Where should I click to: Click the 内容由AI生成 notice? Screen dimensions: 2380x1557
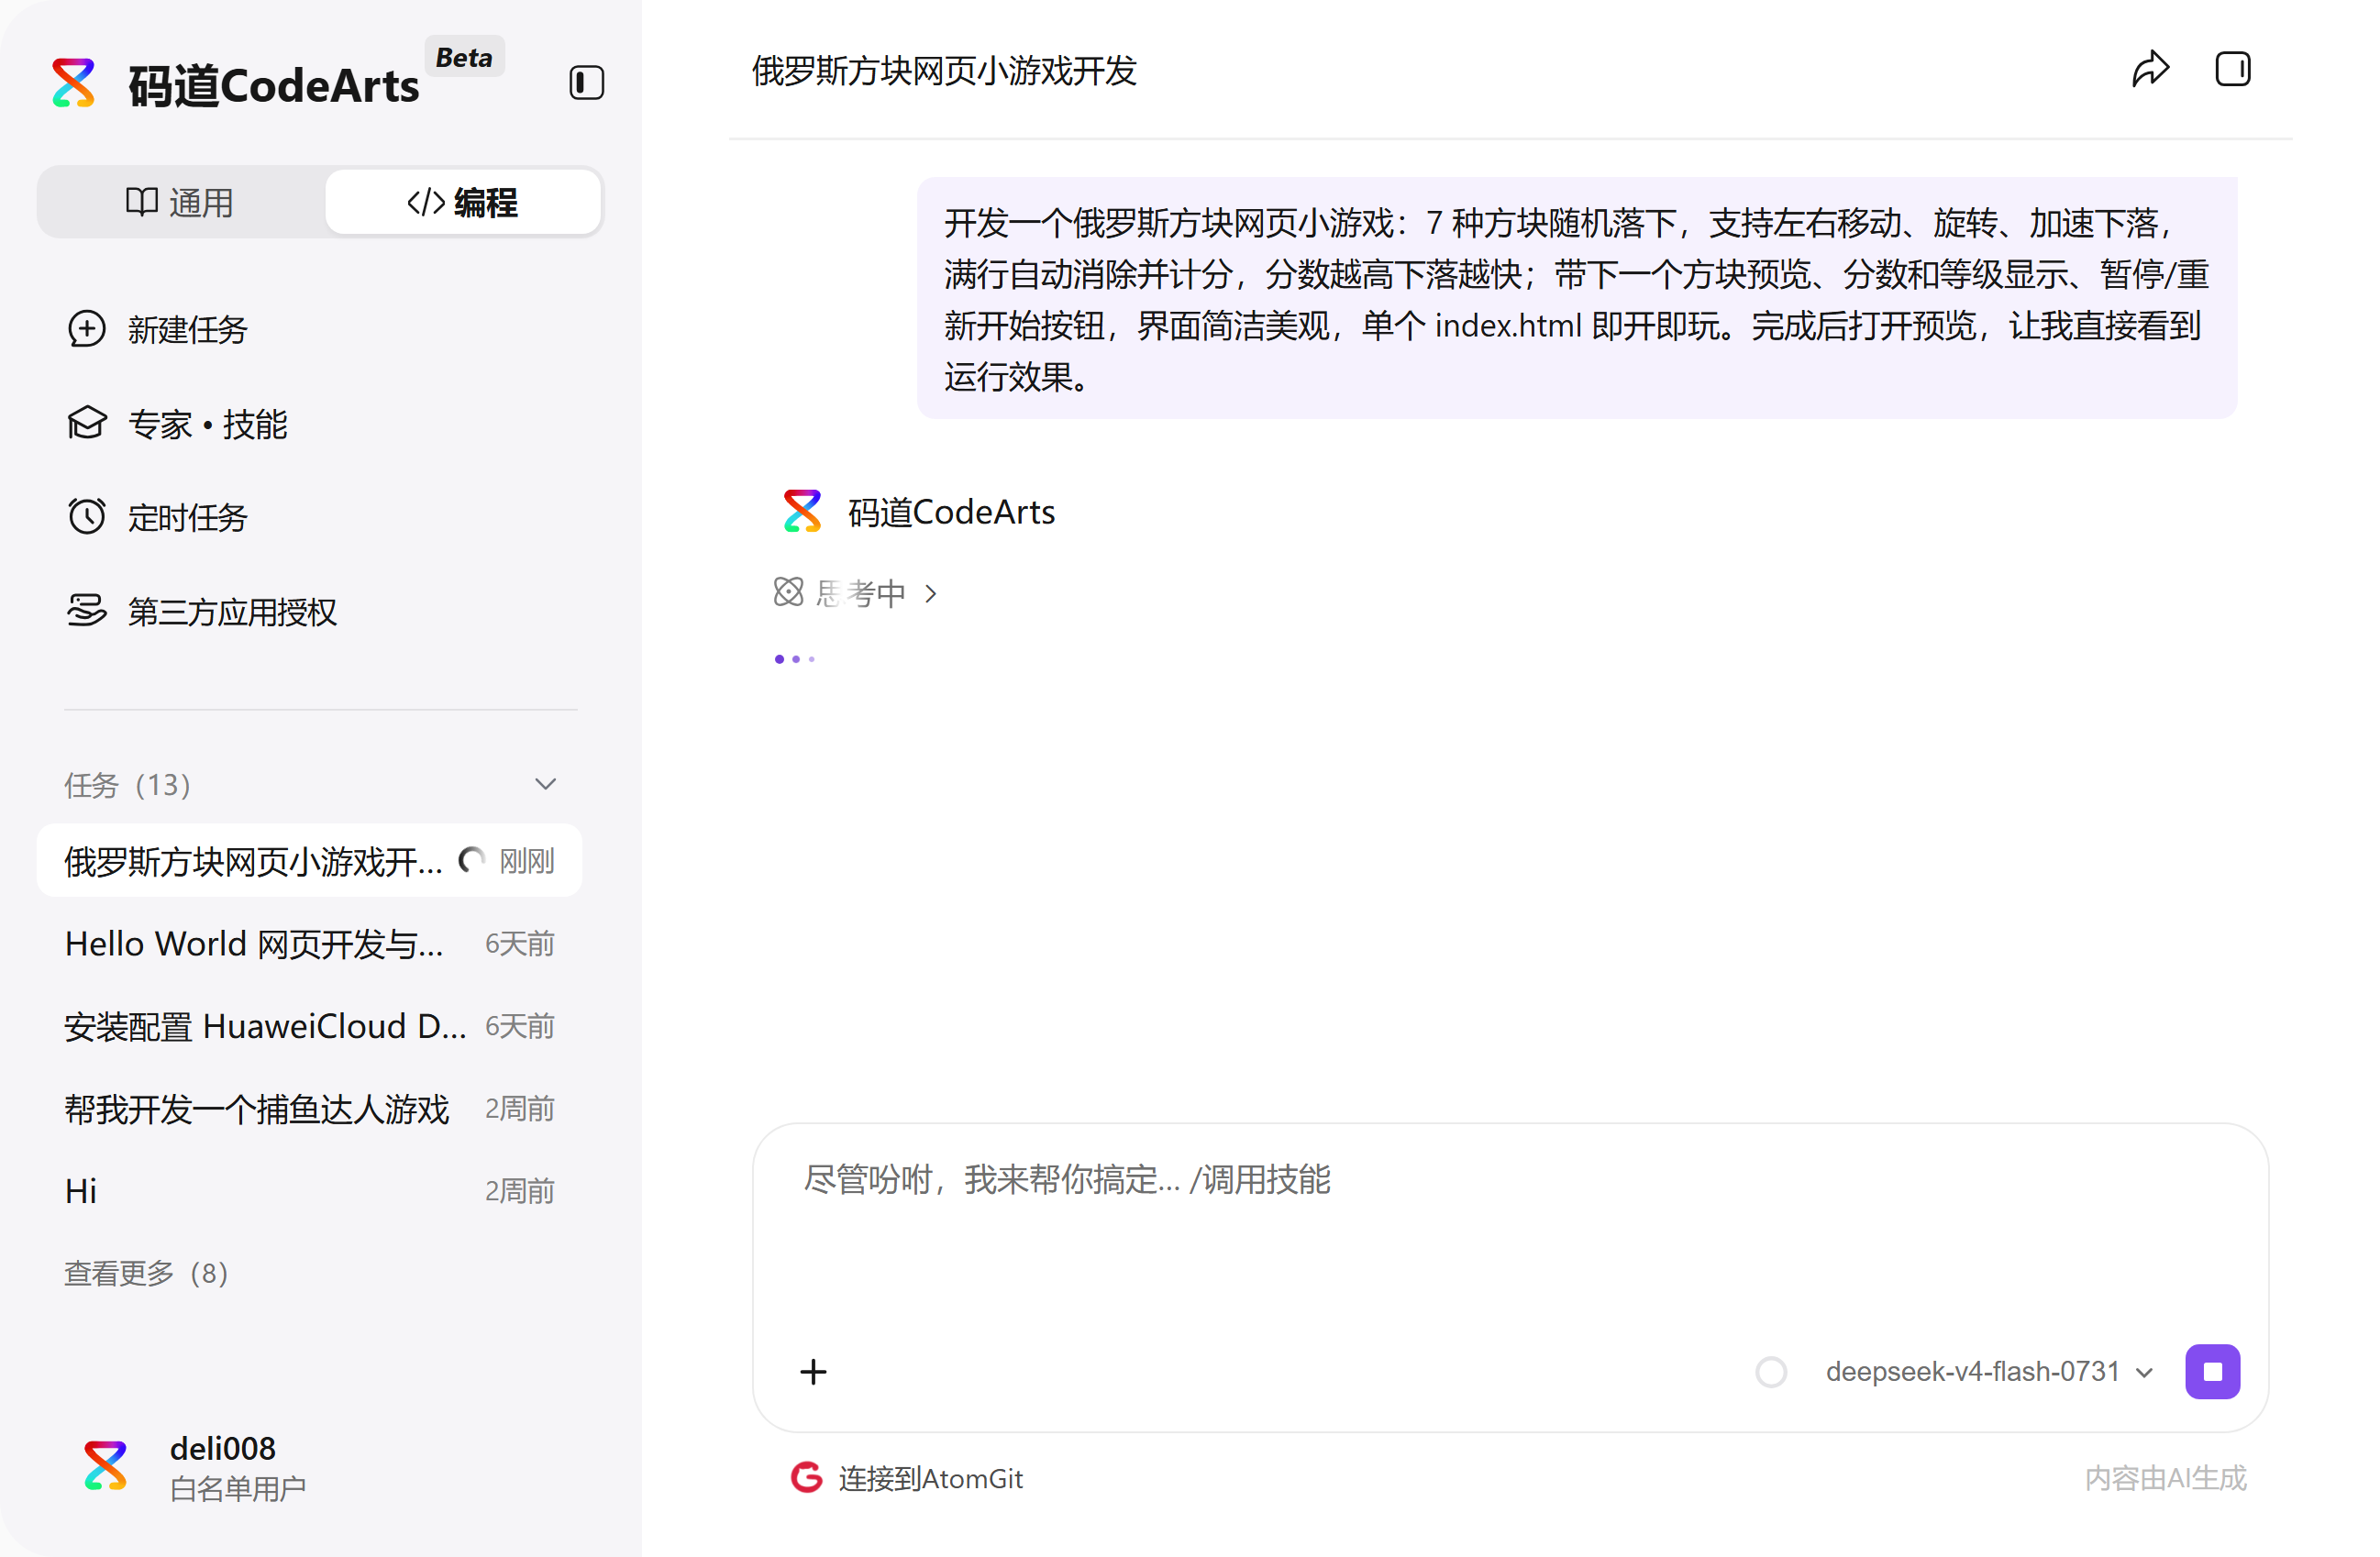(x=2165, y=1478)
